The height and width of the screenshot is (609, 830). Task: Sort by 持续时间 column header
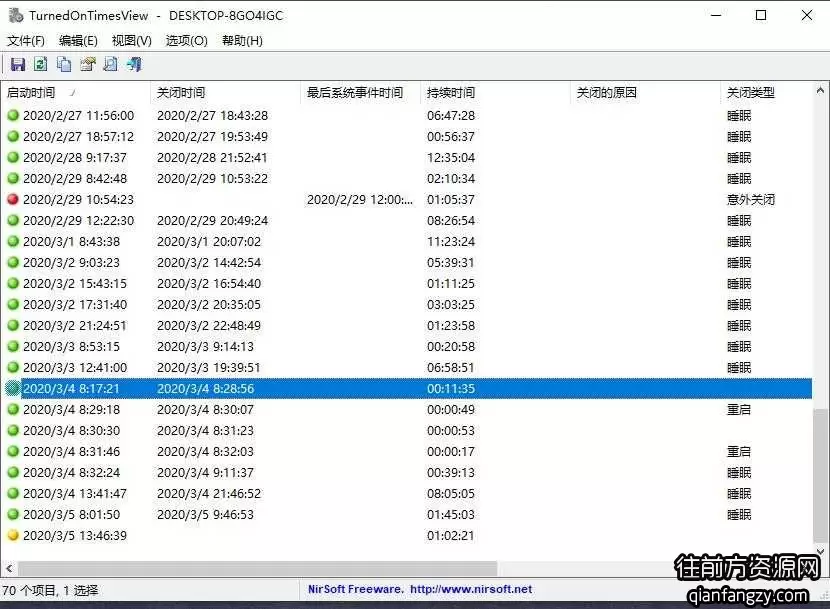coord(495,93)
